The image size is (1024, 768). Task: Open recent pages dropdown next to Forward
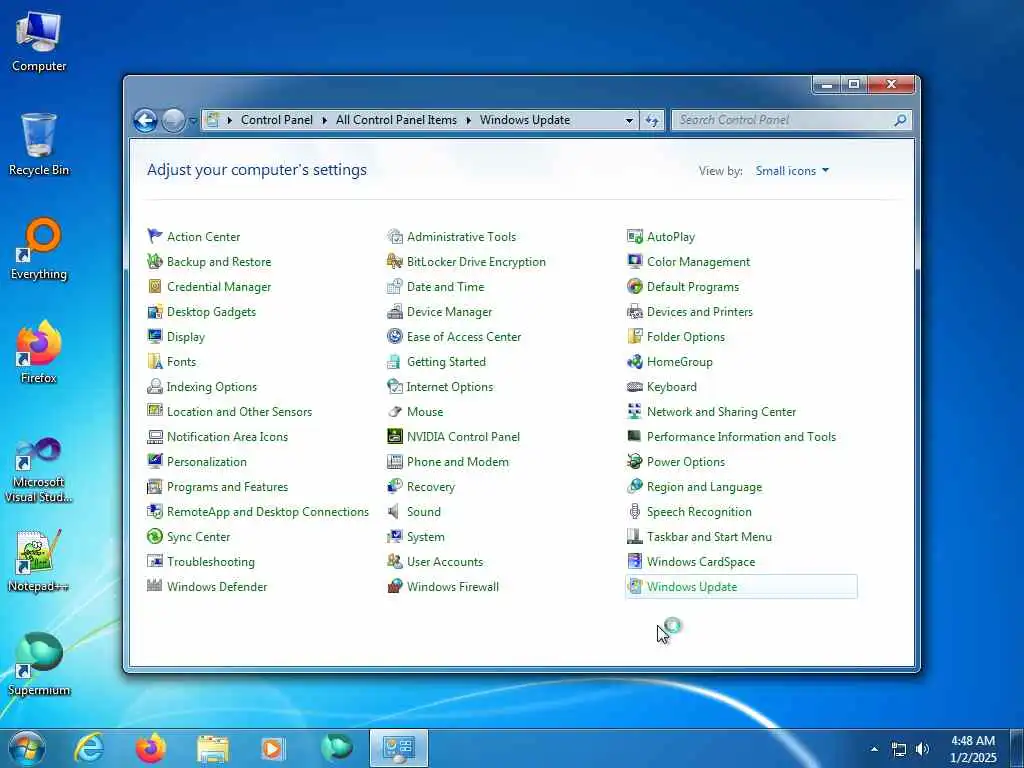[193, 120]
